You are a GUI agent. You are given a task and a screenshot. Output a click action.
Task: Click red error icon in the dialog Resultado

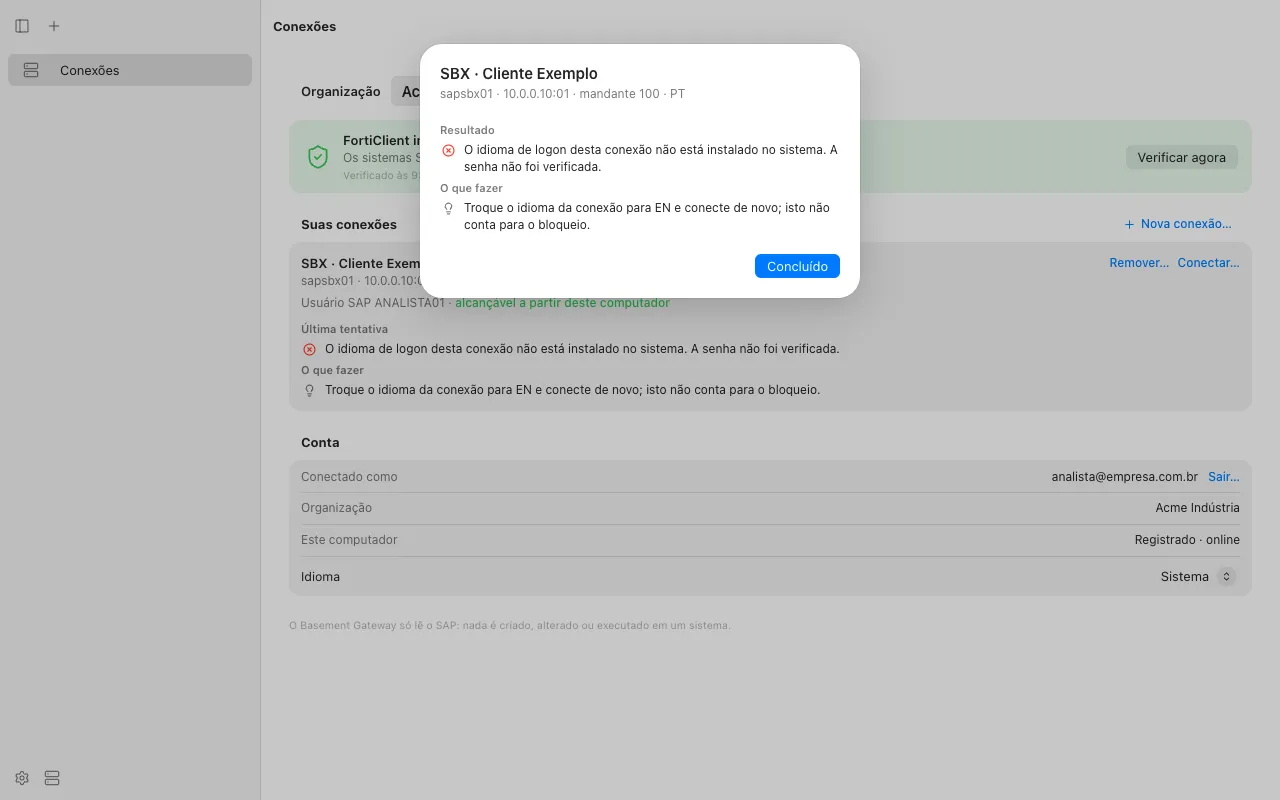coord(448,150)
